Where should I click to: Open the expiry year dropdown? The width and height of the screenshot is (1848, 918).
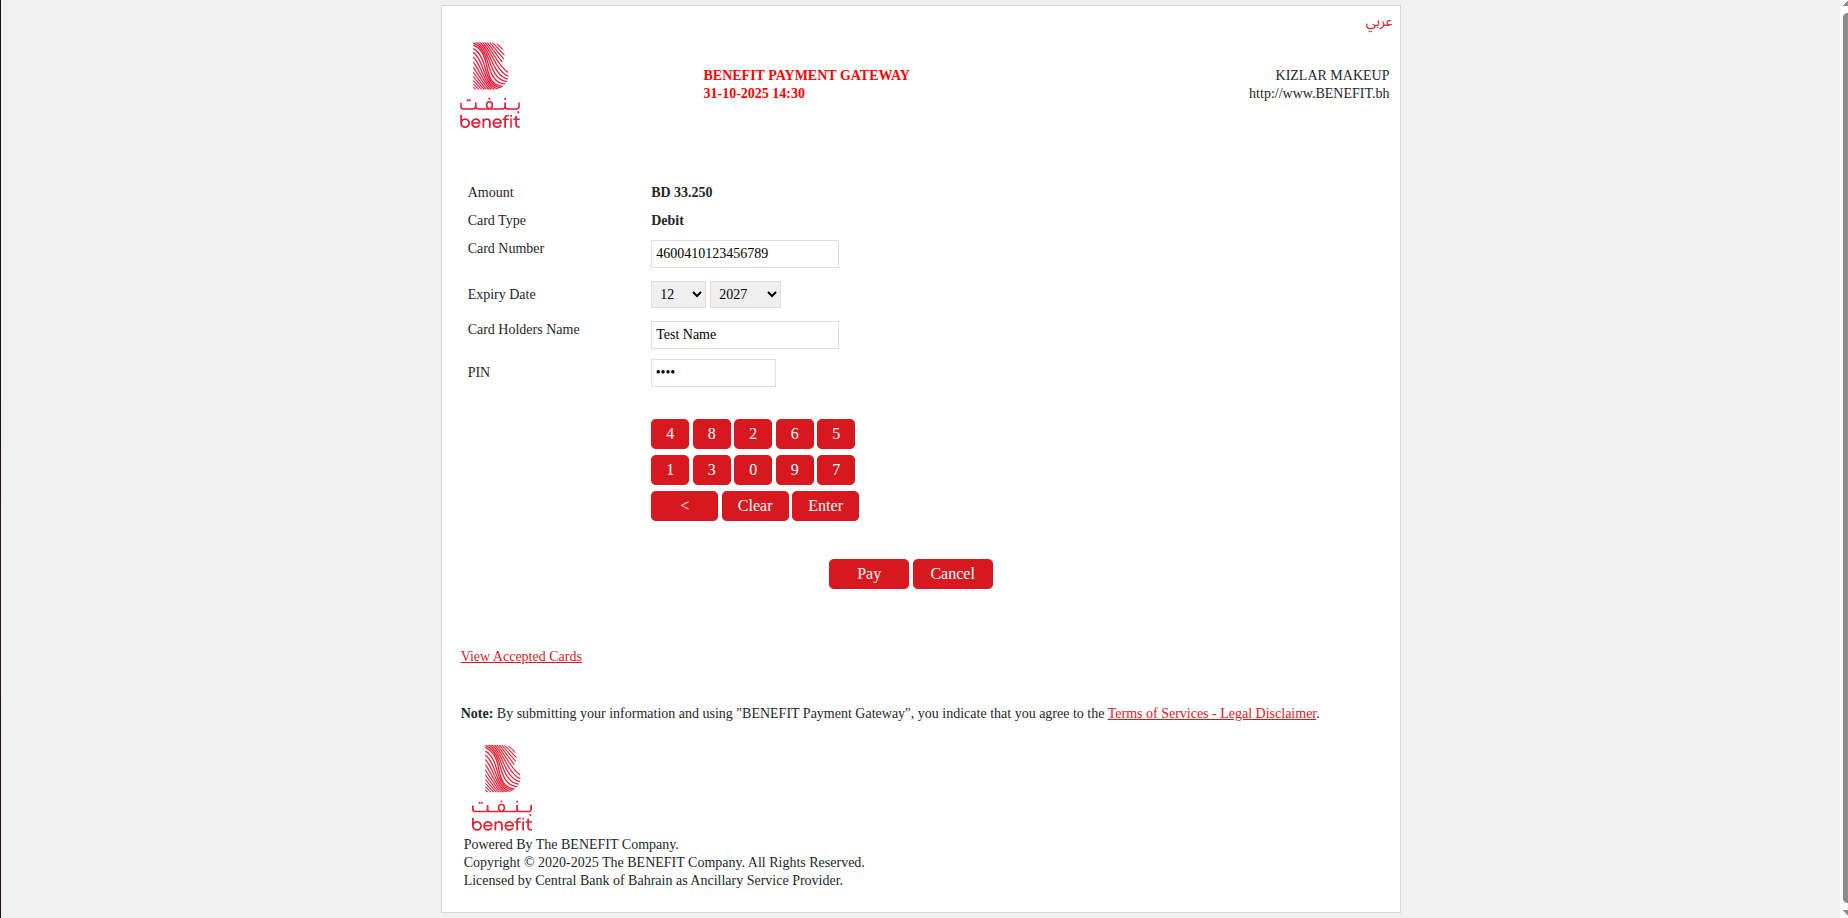pos(745,294)
